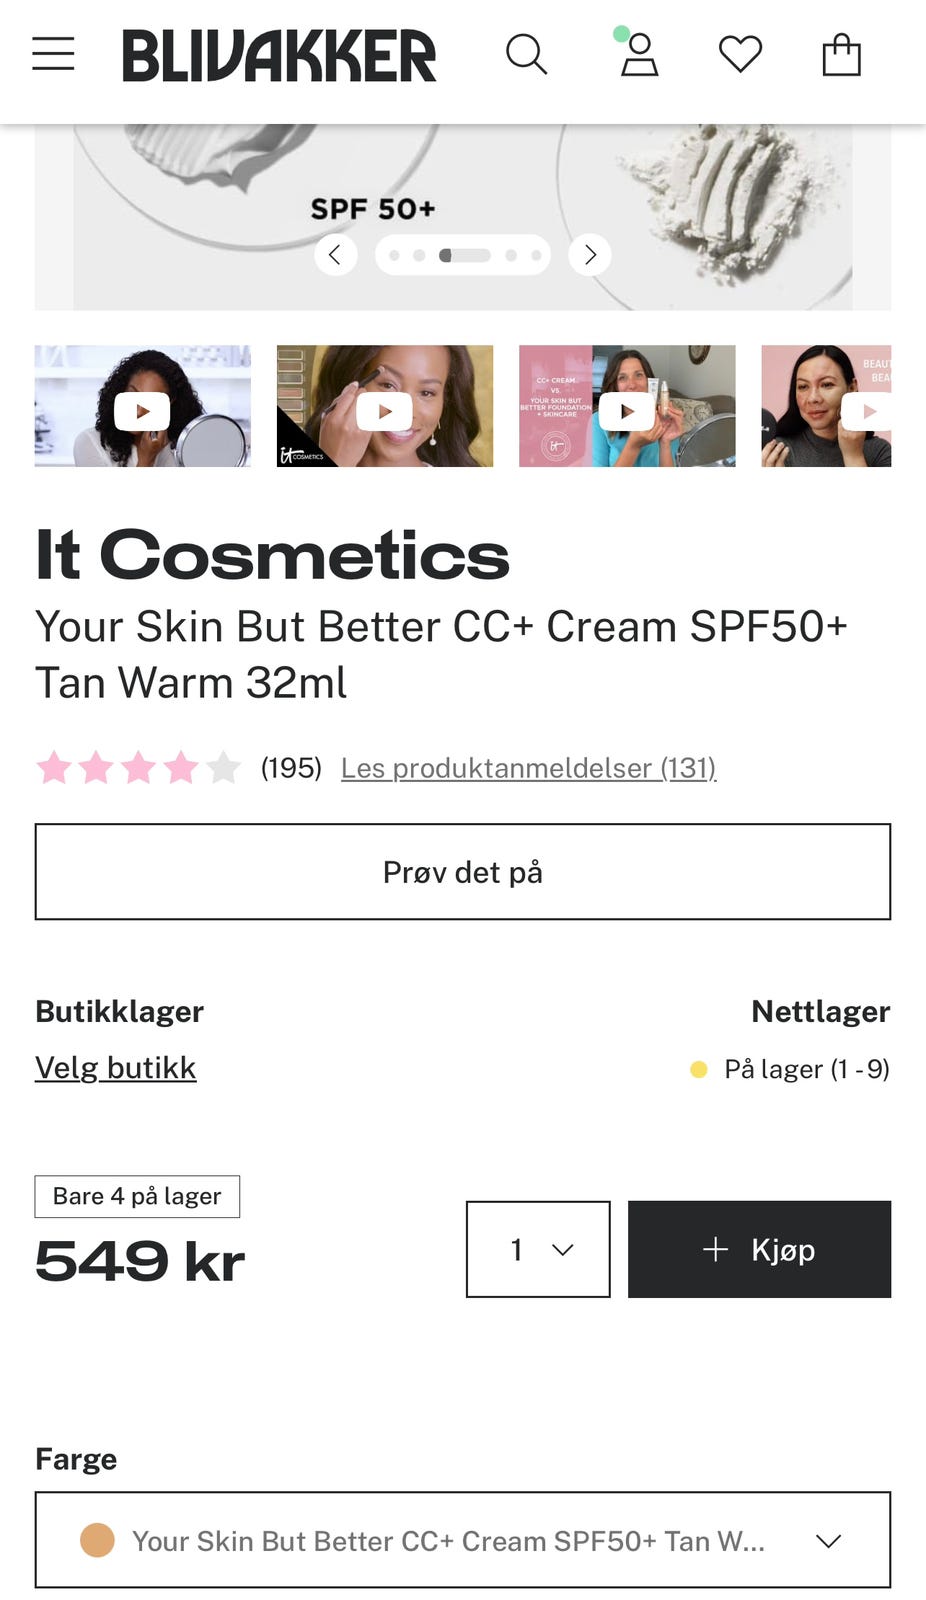Viewport: 926px width, 1600px height.
Task: Click the Prøv det på button
Action: (463, 872)
